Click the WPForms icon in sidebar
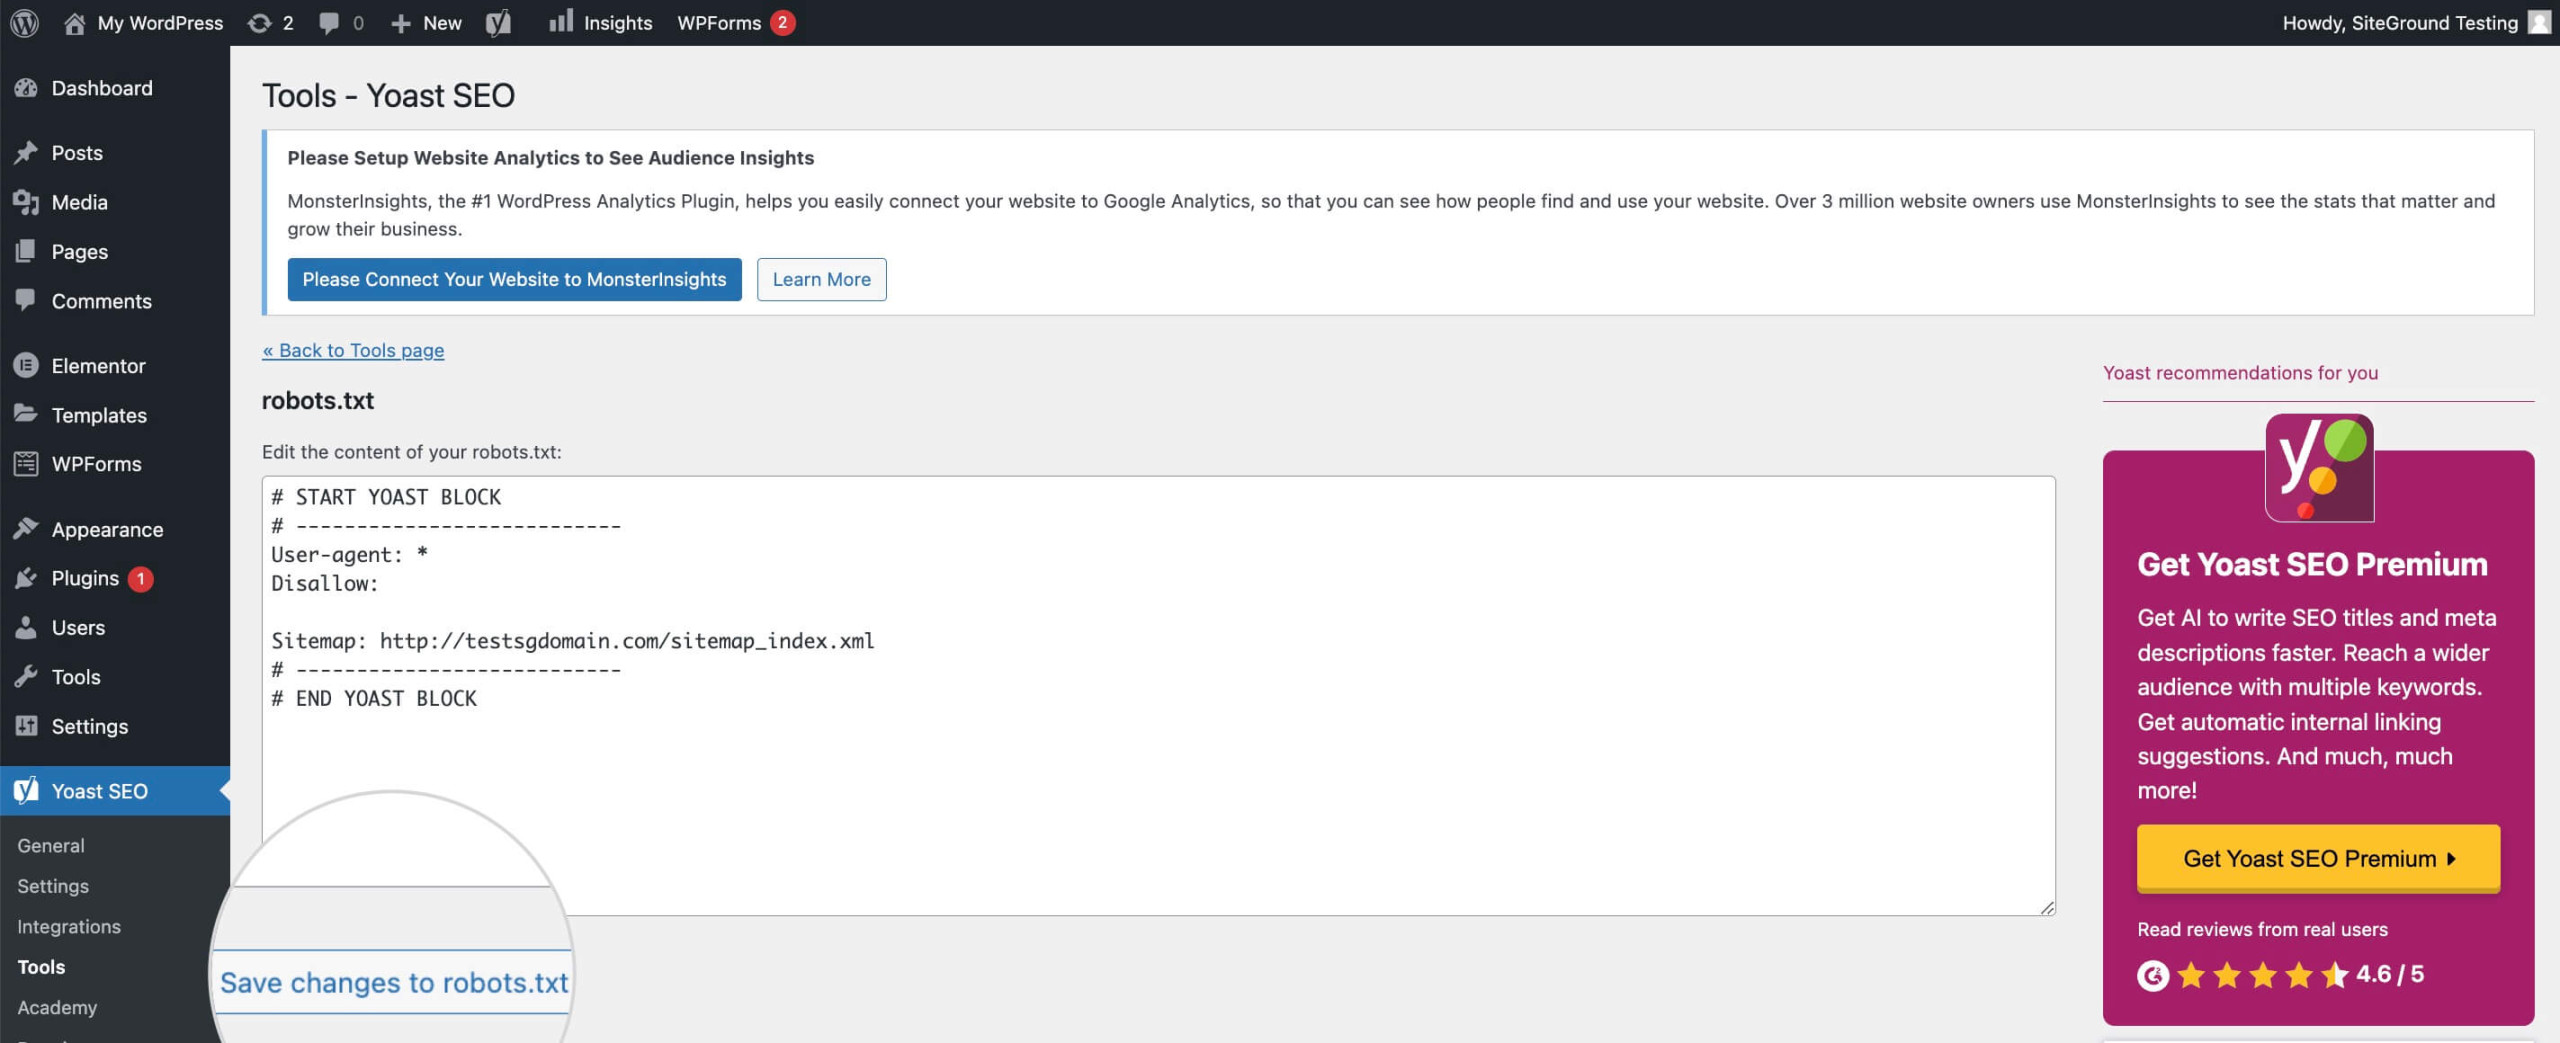Screen dimensions: 2560x1043 click(x=26, y=463)
